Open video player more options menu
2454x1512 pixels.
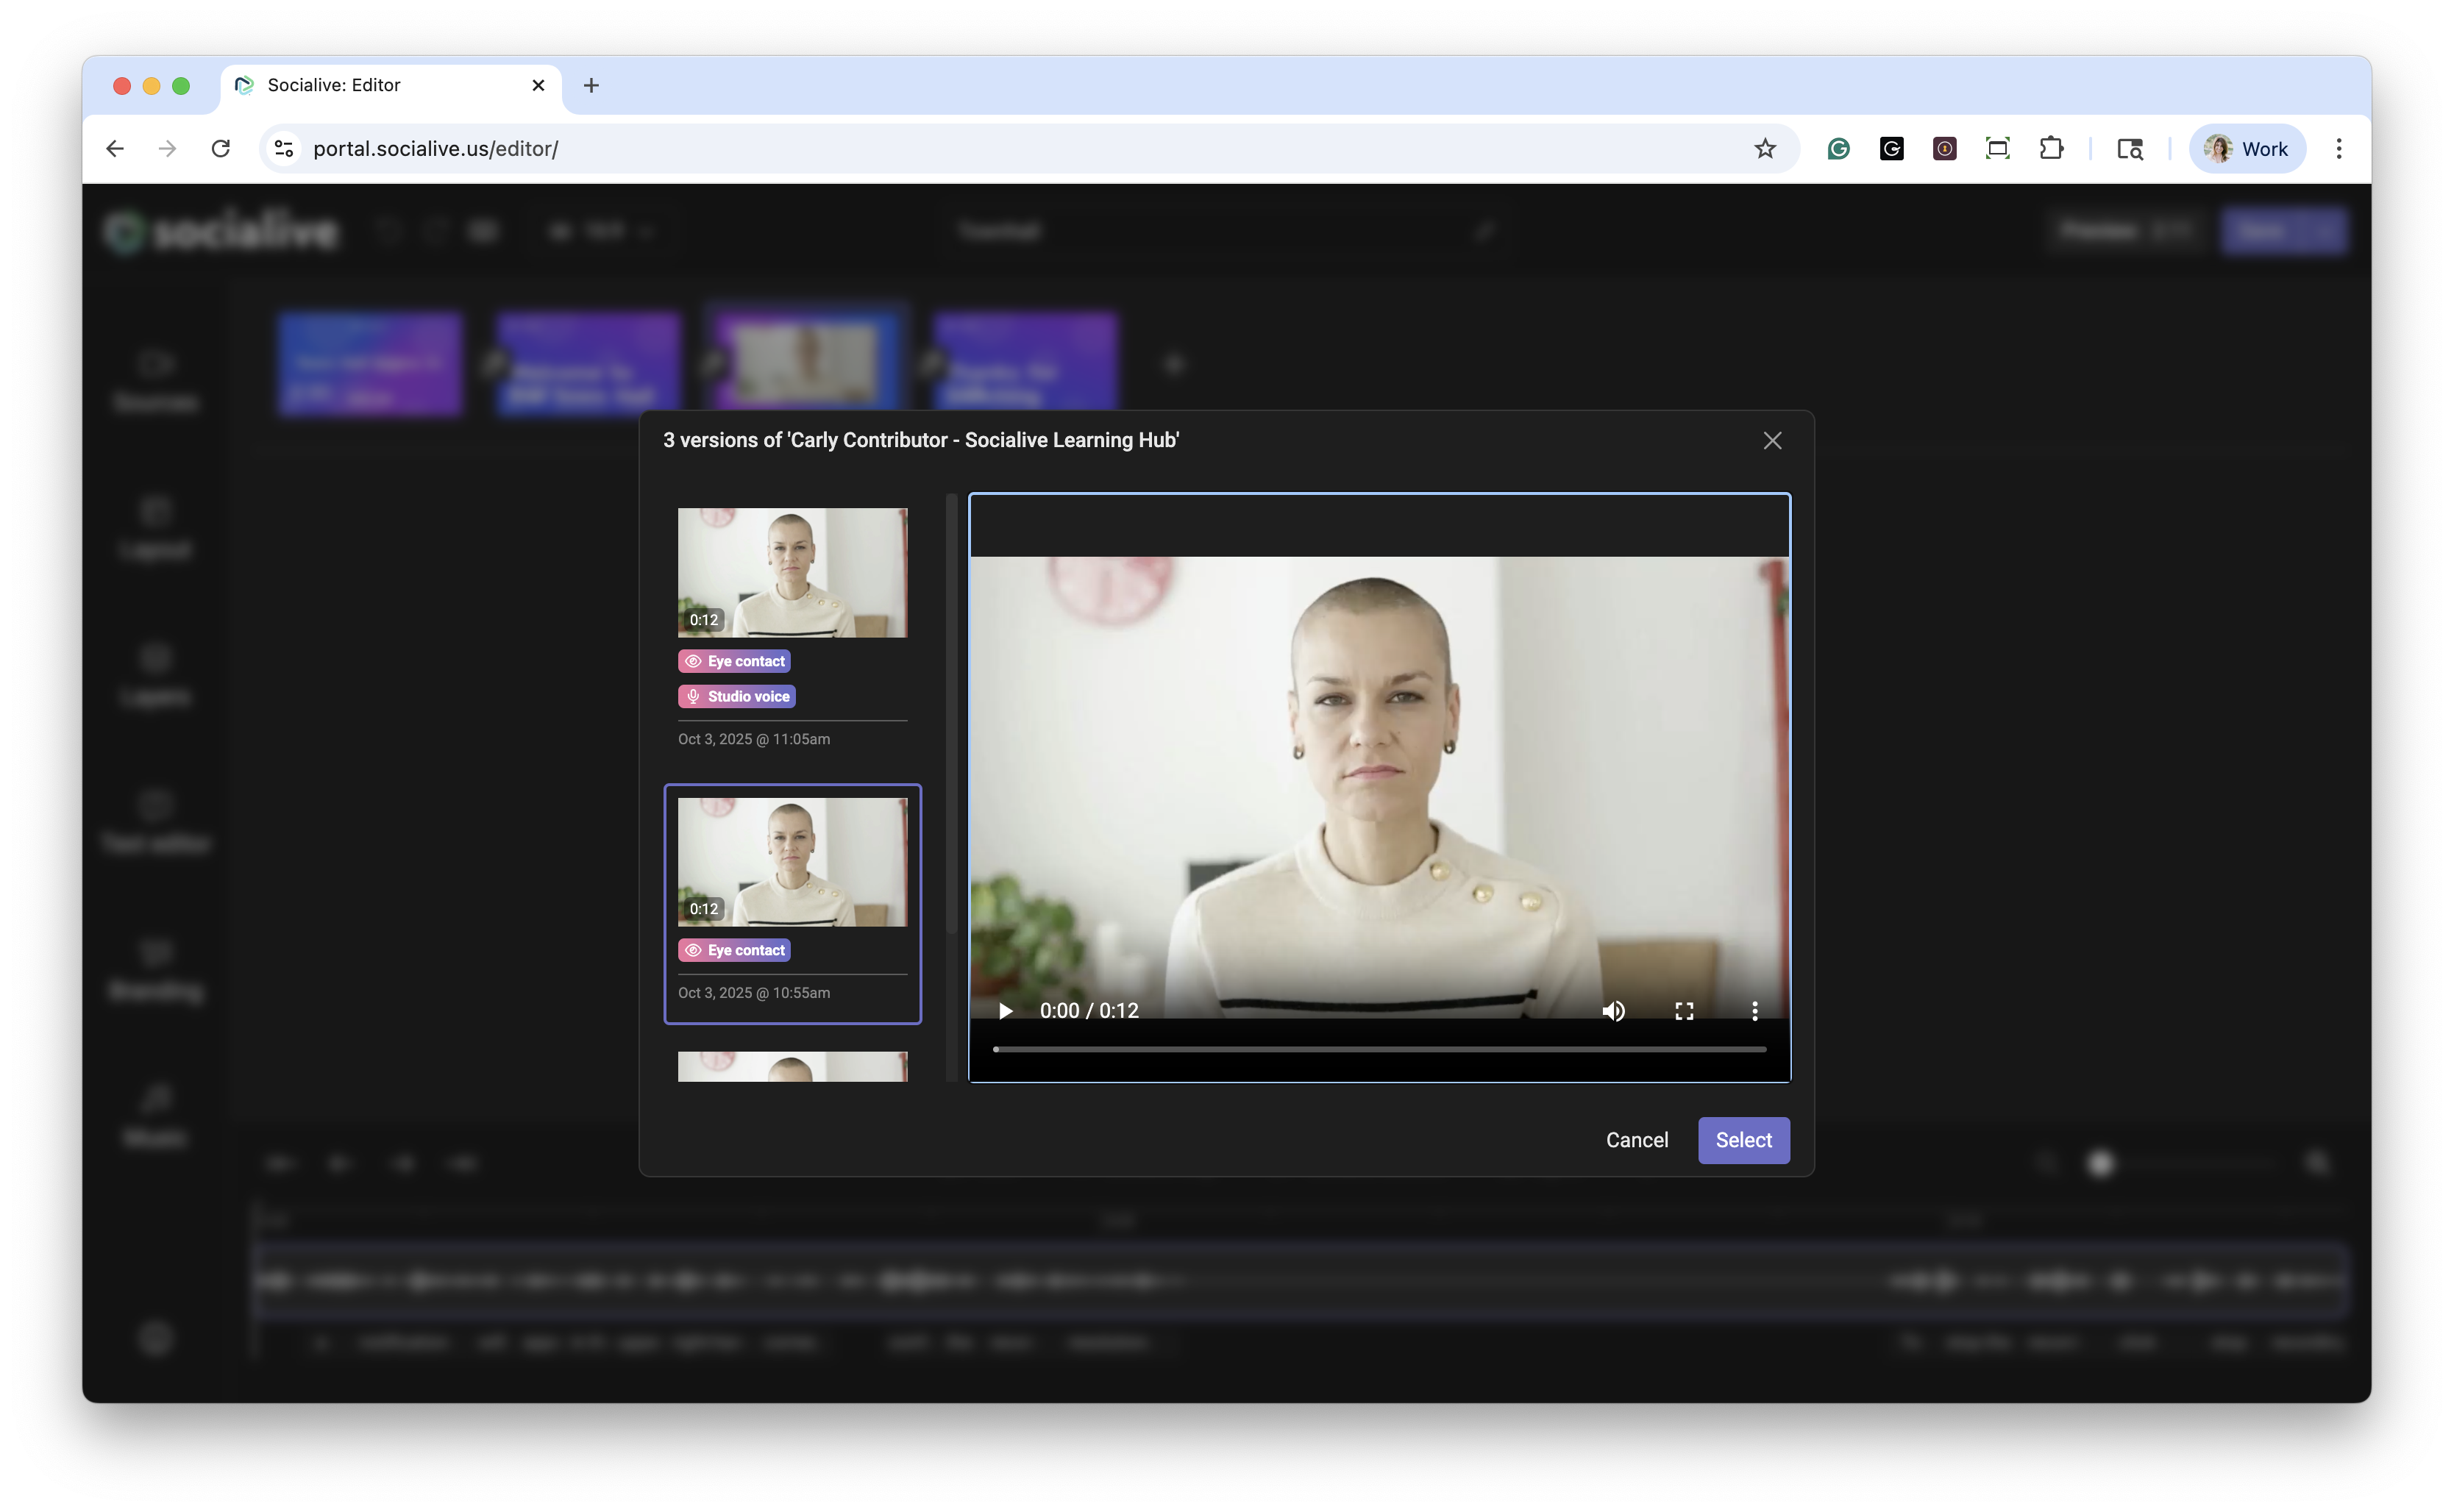pos(1754,1011)
